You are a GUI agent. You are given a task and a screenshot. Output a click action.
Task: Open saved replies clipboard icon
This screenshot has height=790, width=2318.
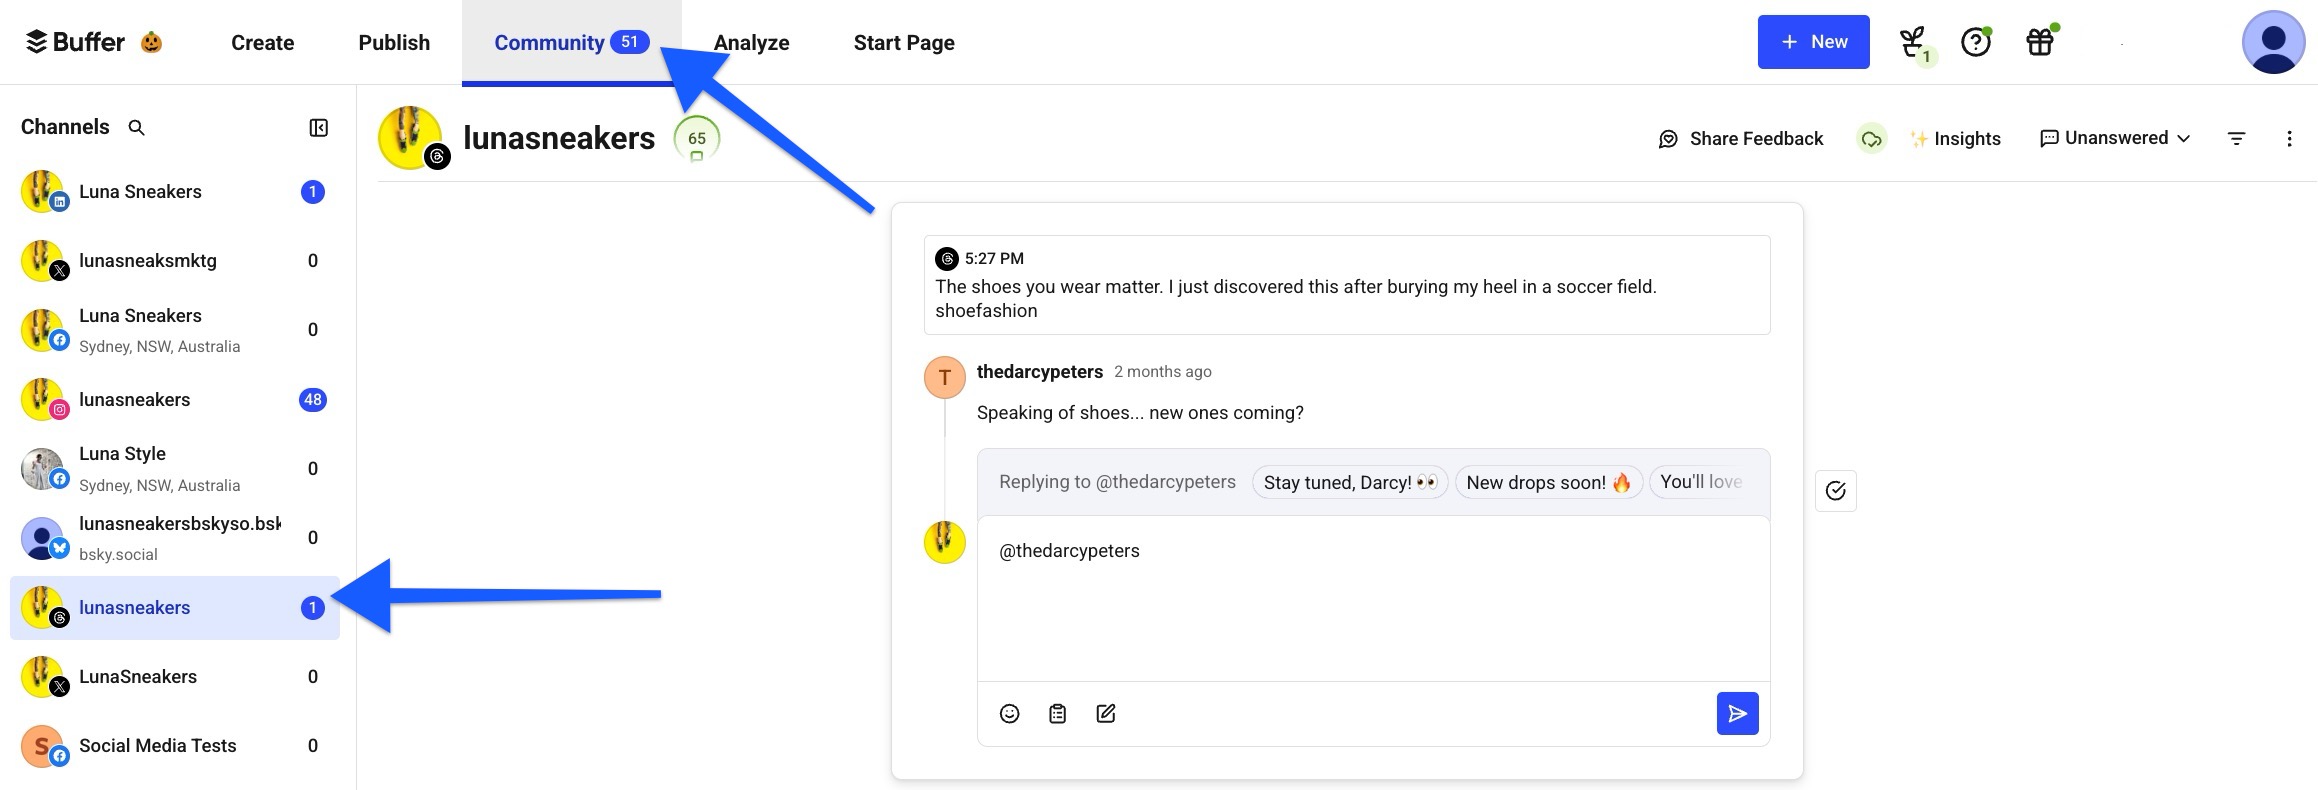pyautogui.click(x=1057, y=714)
